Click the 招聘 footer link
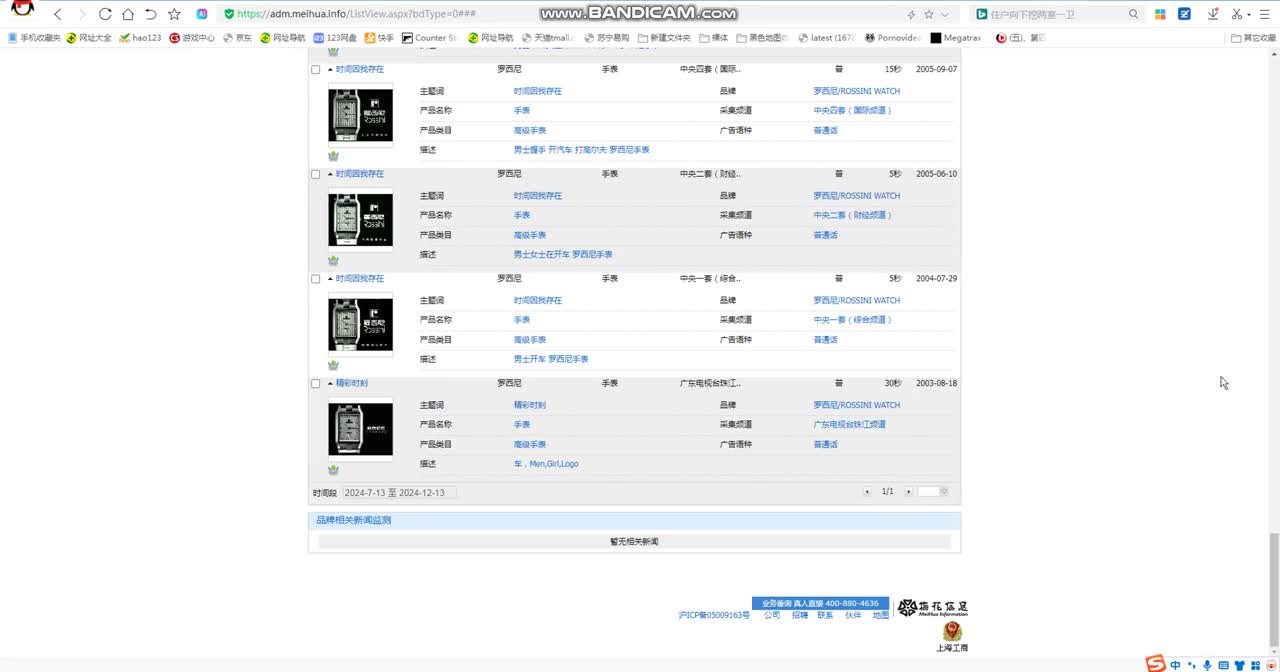Screen dimensions: 1280x672 point(800,616)
